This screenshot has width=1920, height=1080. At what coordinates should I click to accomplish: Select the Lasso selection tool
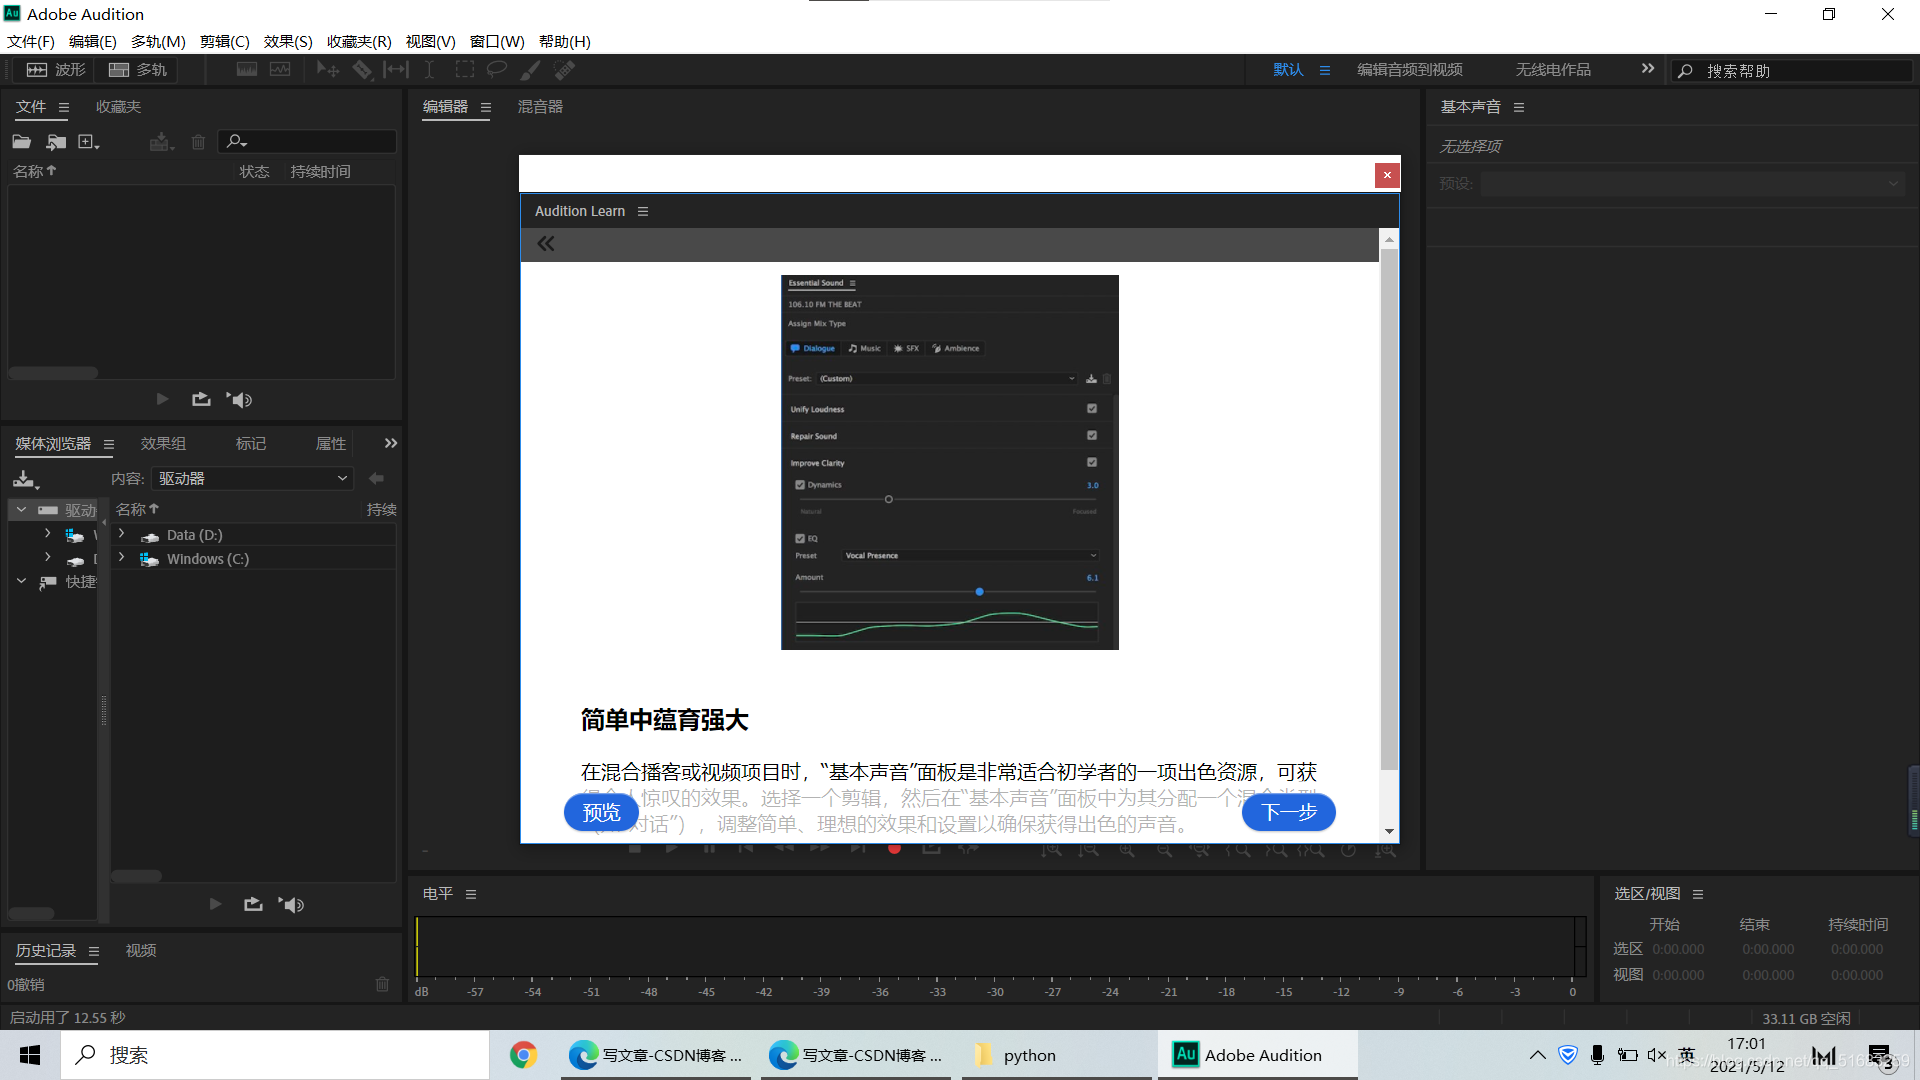(497, 70)
